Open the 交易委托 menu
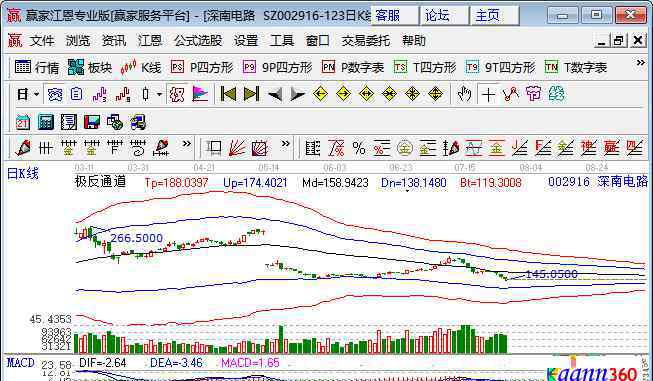Viewport: 653px width, 381px height. tap(366, 41)
